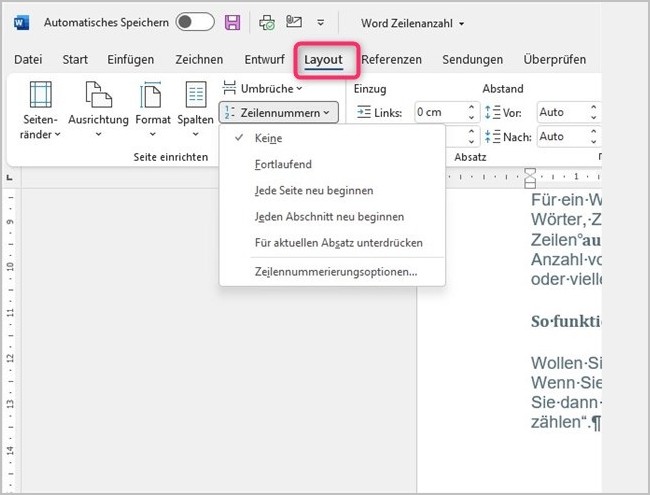Toggle the Automatisches Speichern switch
The width and height of the screenshot is (650, 495).
(x=194, y=22)
